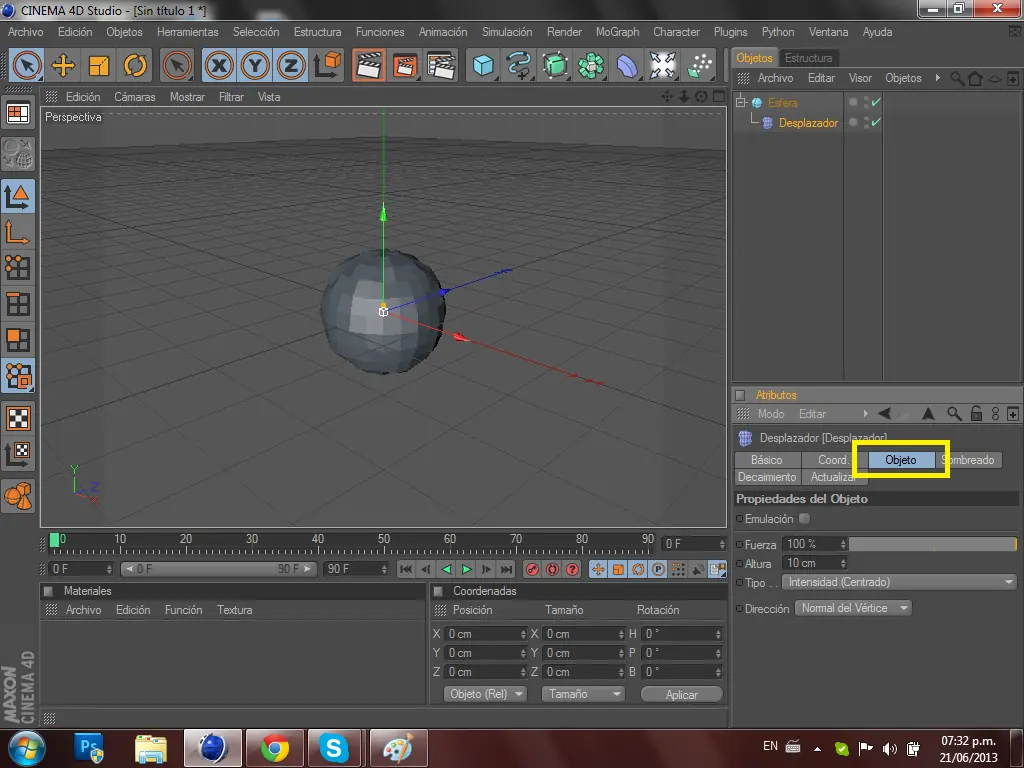Viewport: 1024px width, 768px height.
Task: Play the animation backwards
Action: 446,569
